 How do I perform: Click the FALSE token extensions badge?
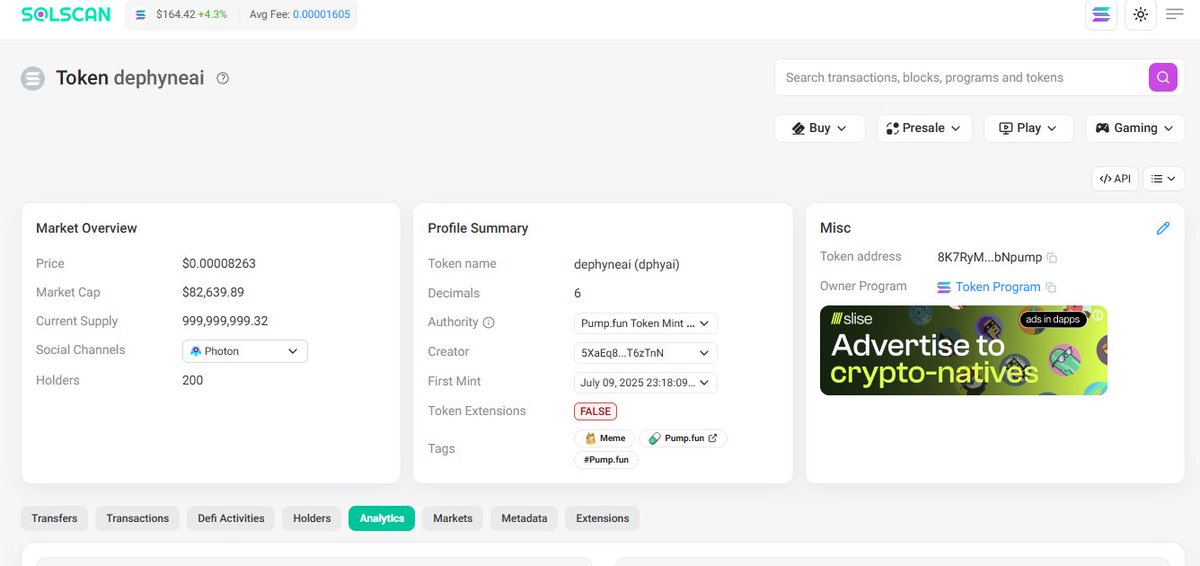595,411
